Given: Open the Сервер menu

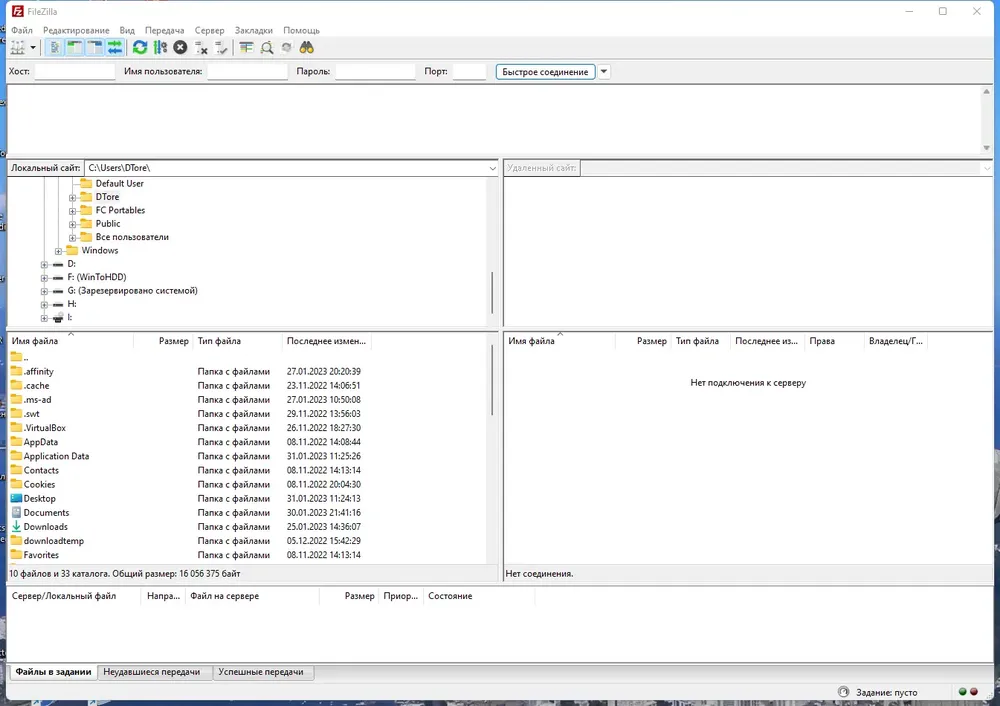Looking at the screenshot, I should pos(209,30).
